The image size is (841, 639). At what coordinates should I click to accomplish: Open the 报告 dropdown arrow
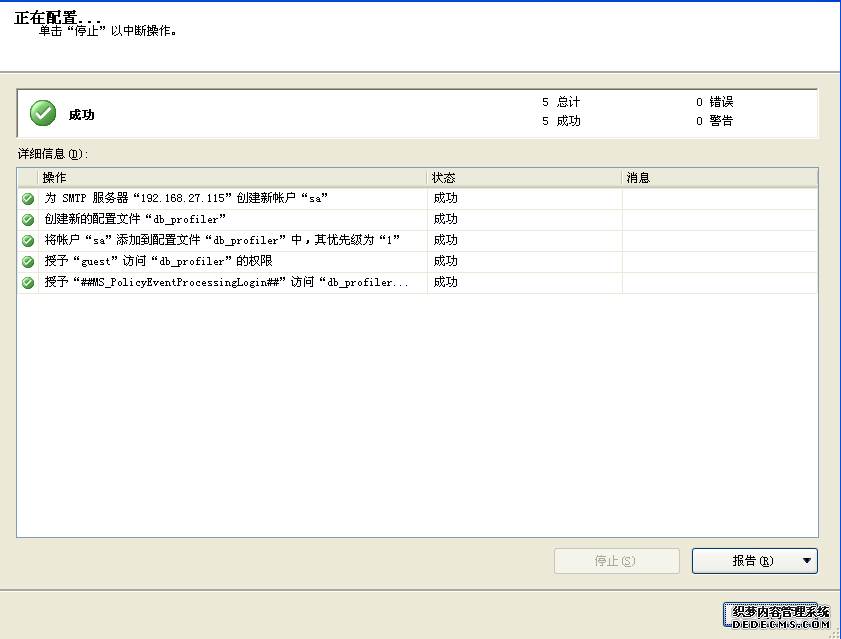tap(806, 561)
